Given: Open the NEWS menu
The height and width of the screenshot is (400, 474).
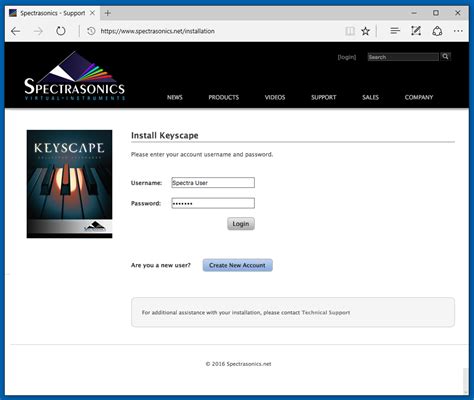Looking at the screenshot, I should (x=175, y=97).
